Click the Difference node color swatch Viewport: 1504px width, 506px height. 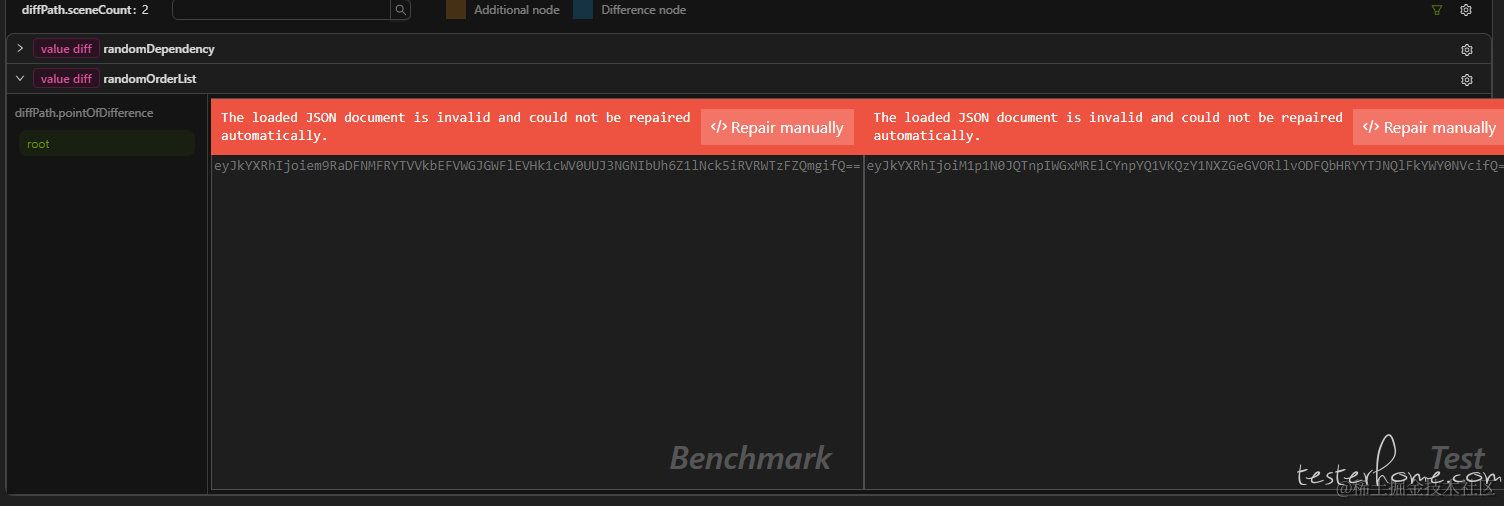click(x=583, y=10)
